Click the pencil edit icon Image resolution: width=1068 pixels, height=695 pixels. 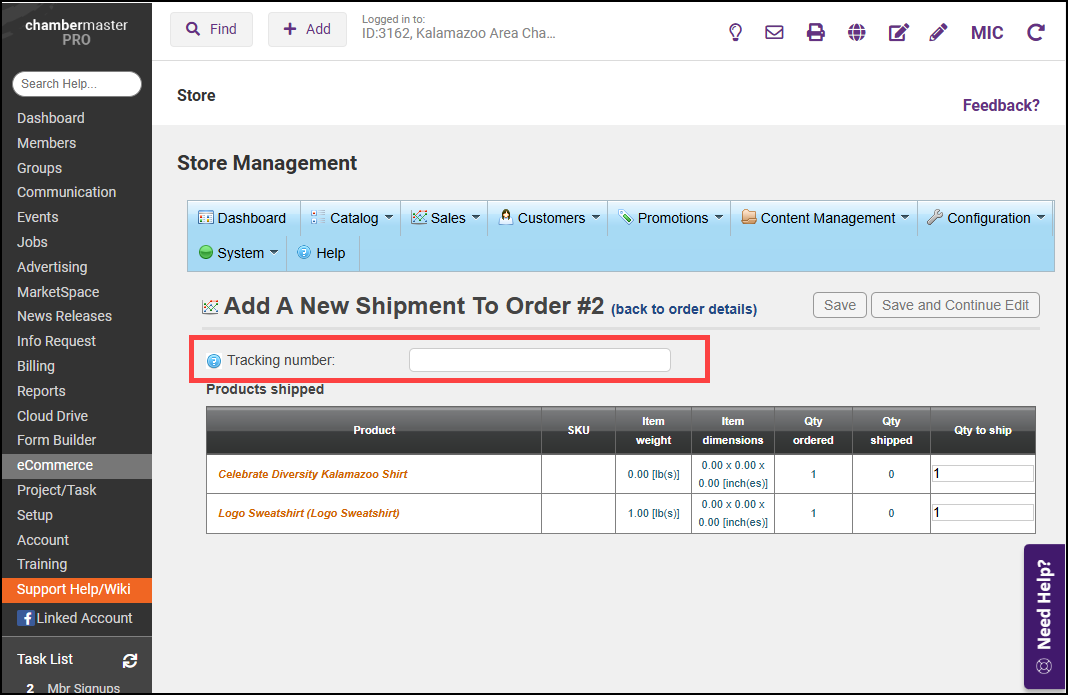[x=938, y=32]
